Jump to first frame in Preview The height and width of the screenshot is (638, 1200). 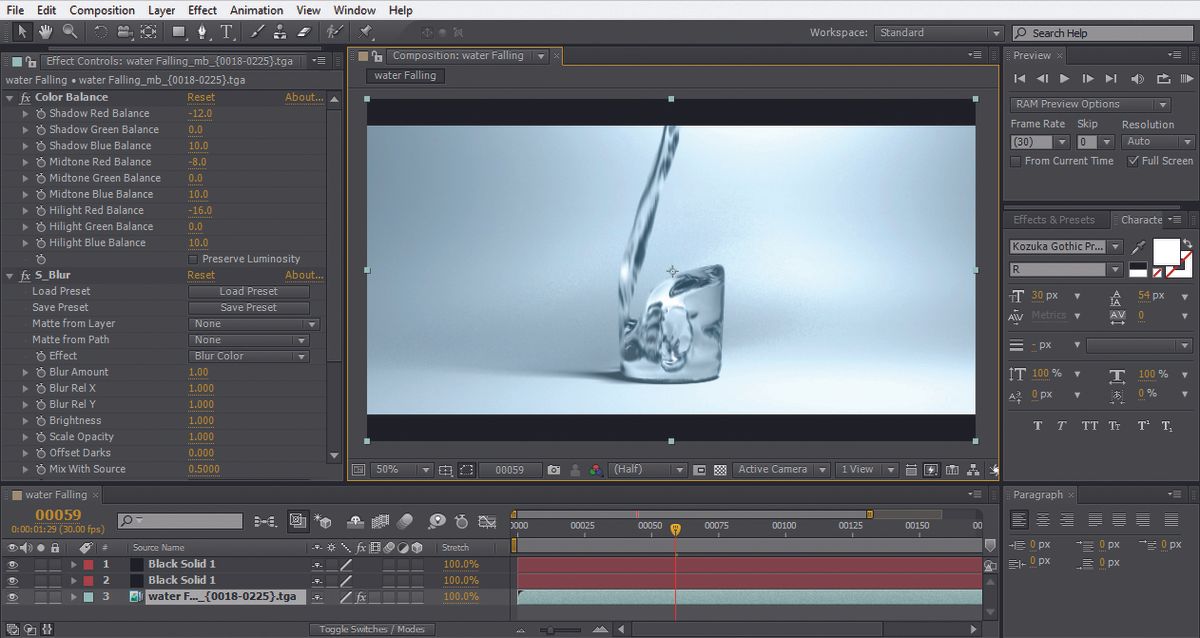[1019, 79]
